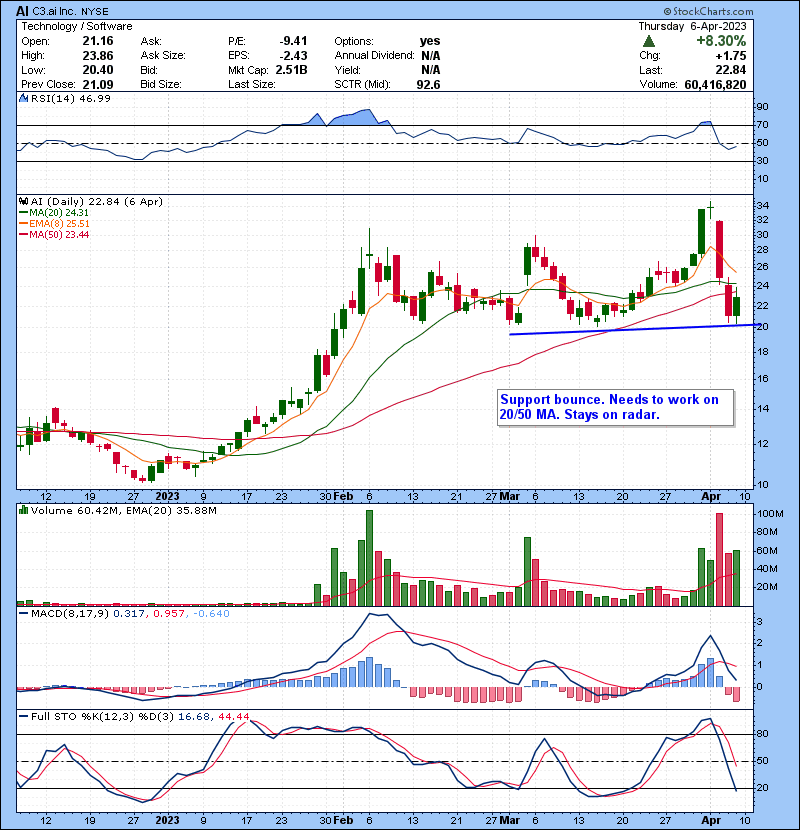Click the header Volume value 60,416,820
800x830 pixels.
pos(715,84)
